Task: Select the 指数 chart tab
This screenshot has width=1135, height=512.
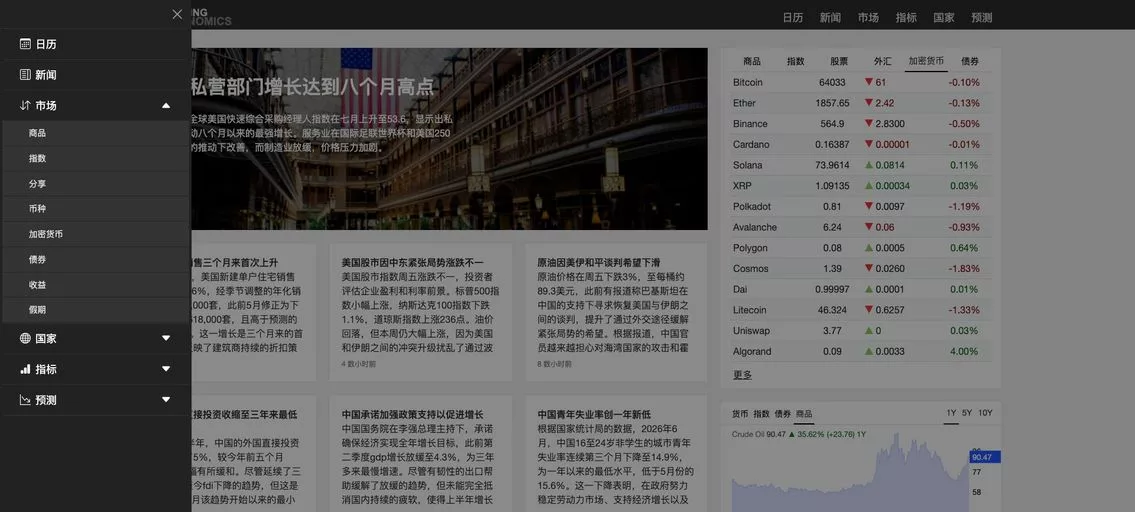Action: tap(761, 414)
